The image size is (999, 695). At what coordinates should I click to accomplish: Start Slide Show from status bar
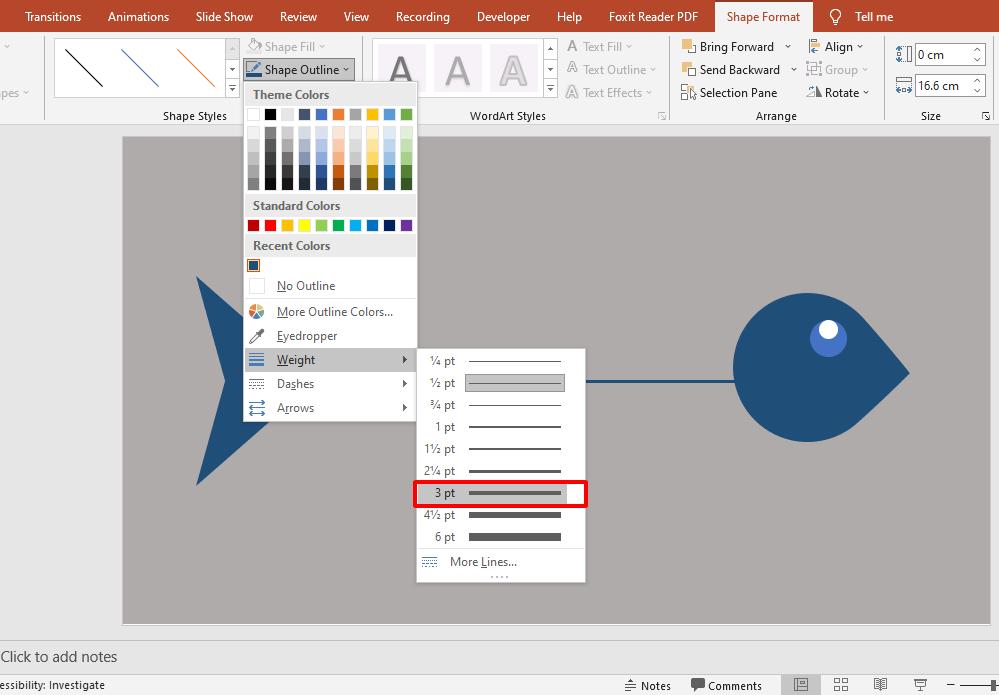tap(919, 684)
